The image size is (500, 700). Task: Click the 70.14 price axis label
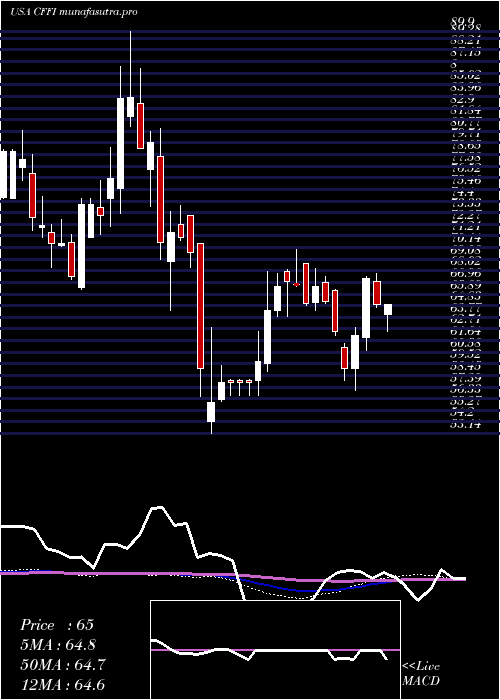point(466,239)
